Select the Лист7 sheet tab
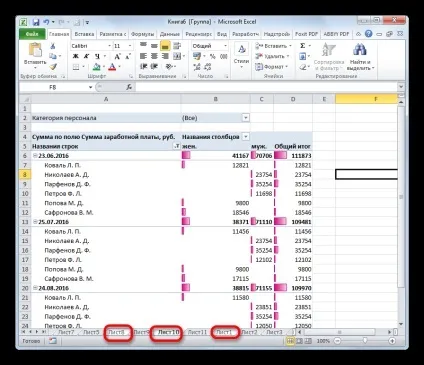 [66, 332]
